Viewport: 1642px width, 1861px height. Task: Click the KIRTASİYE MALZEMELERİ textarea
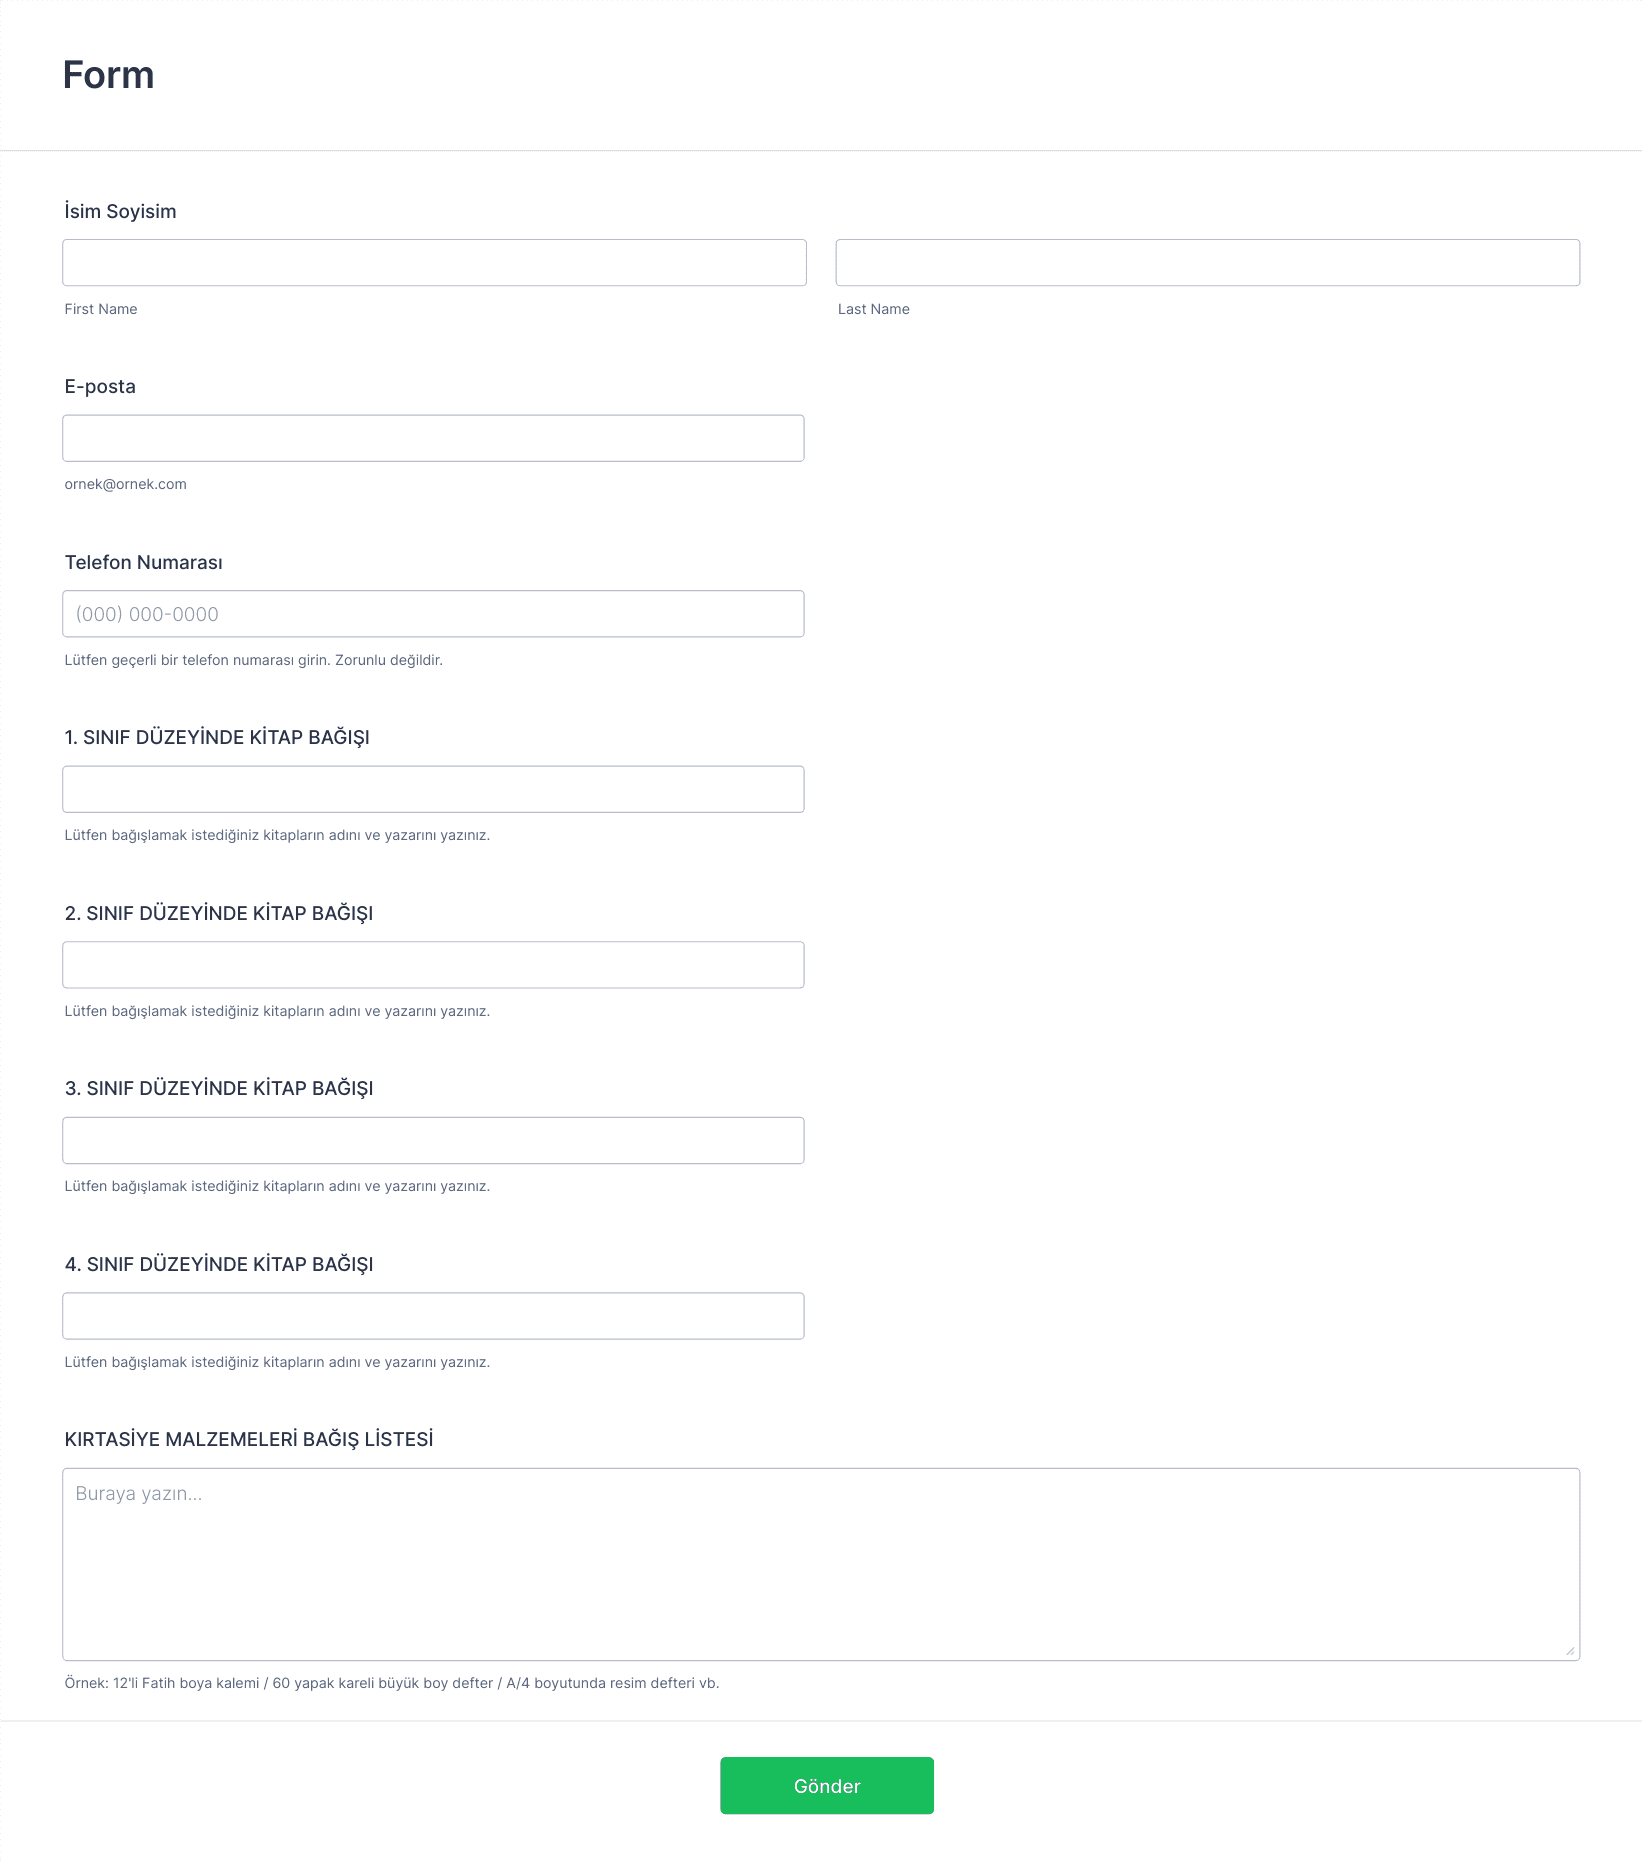pos(821,1564)
